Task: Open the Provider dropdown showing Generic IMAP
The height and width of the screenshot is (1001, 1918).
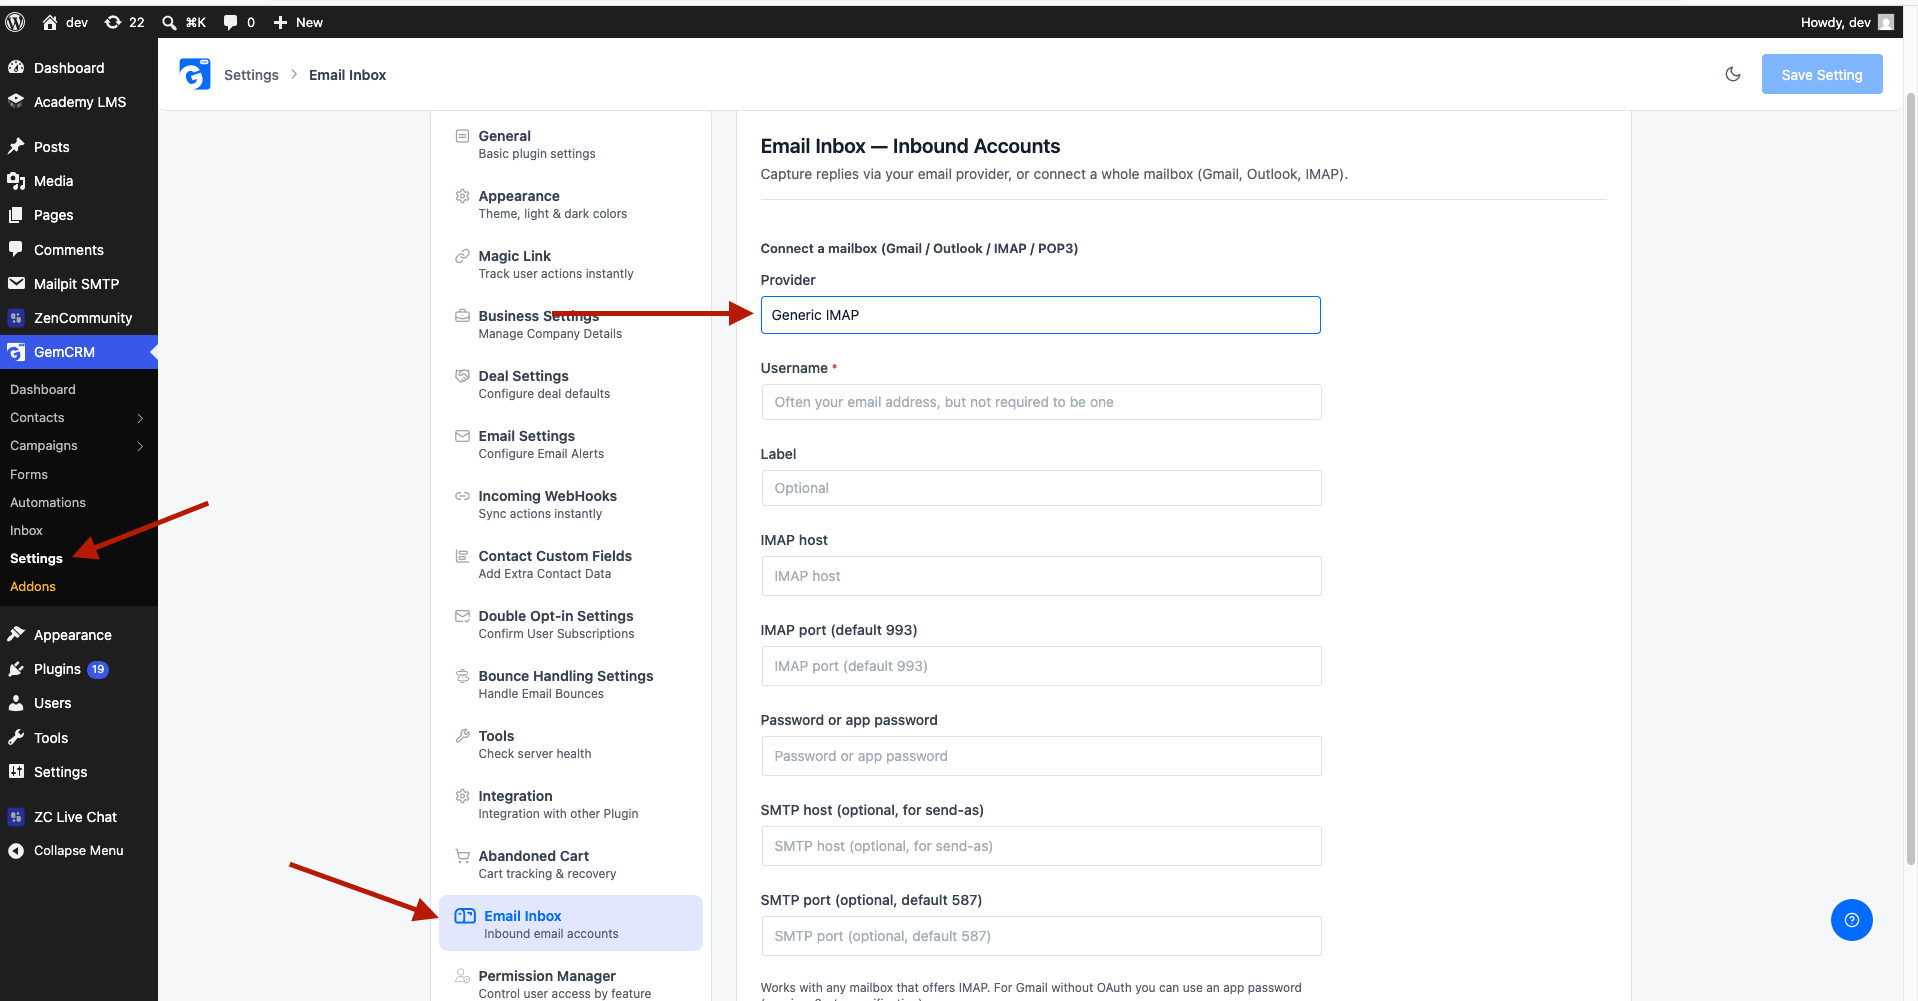Action: pyautogui.click(x=1040, y=315)
